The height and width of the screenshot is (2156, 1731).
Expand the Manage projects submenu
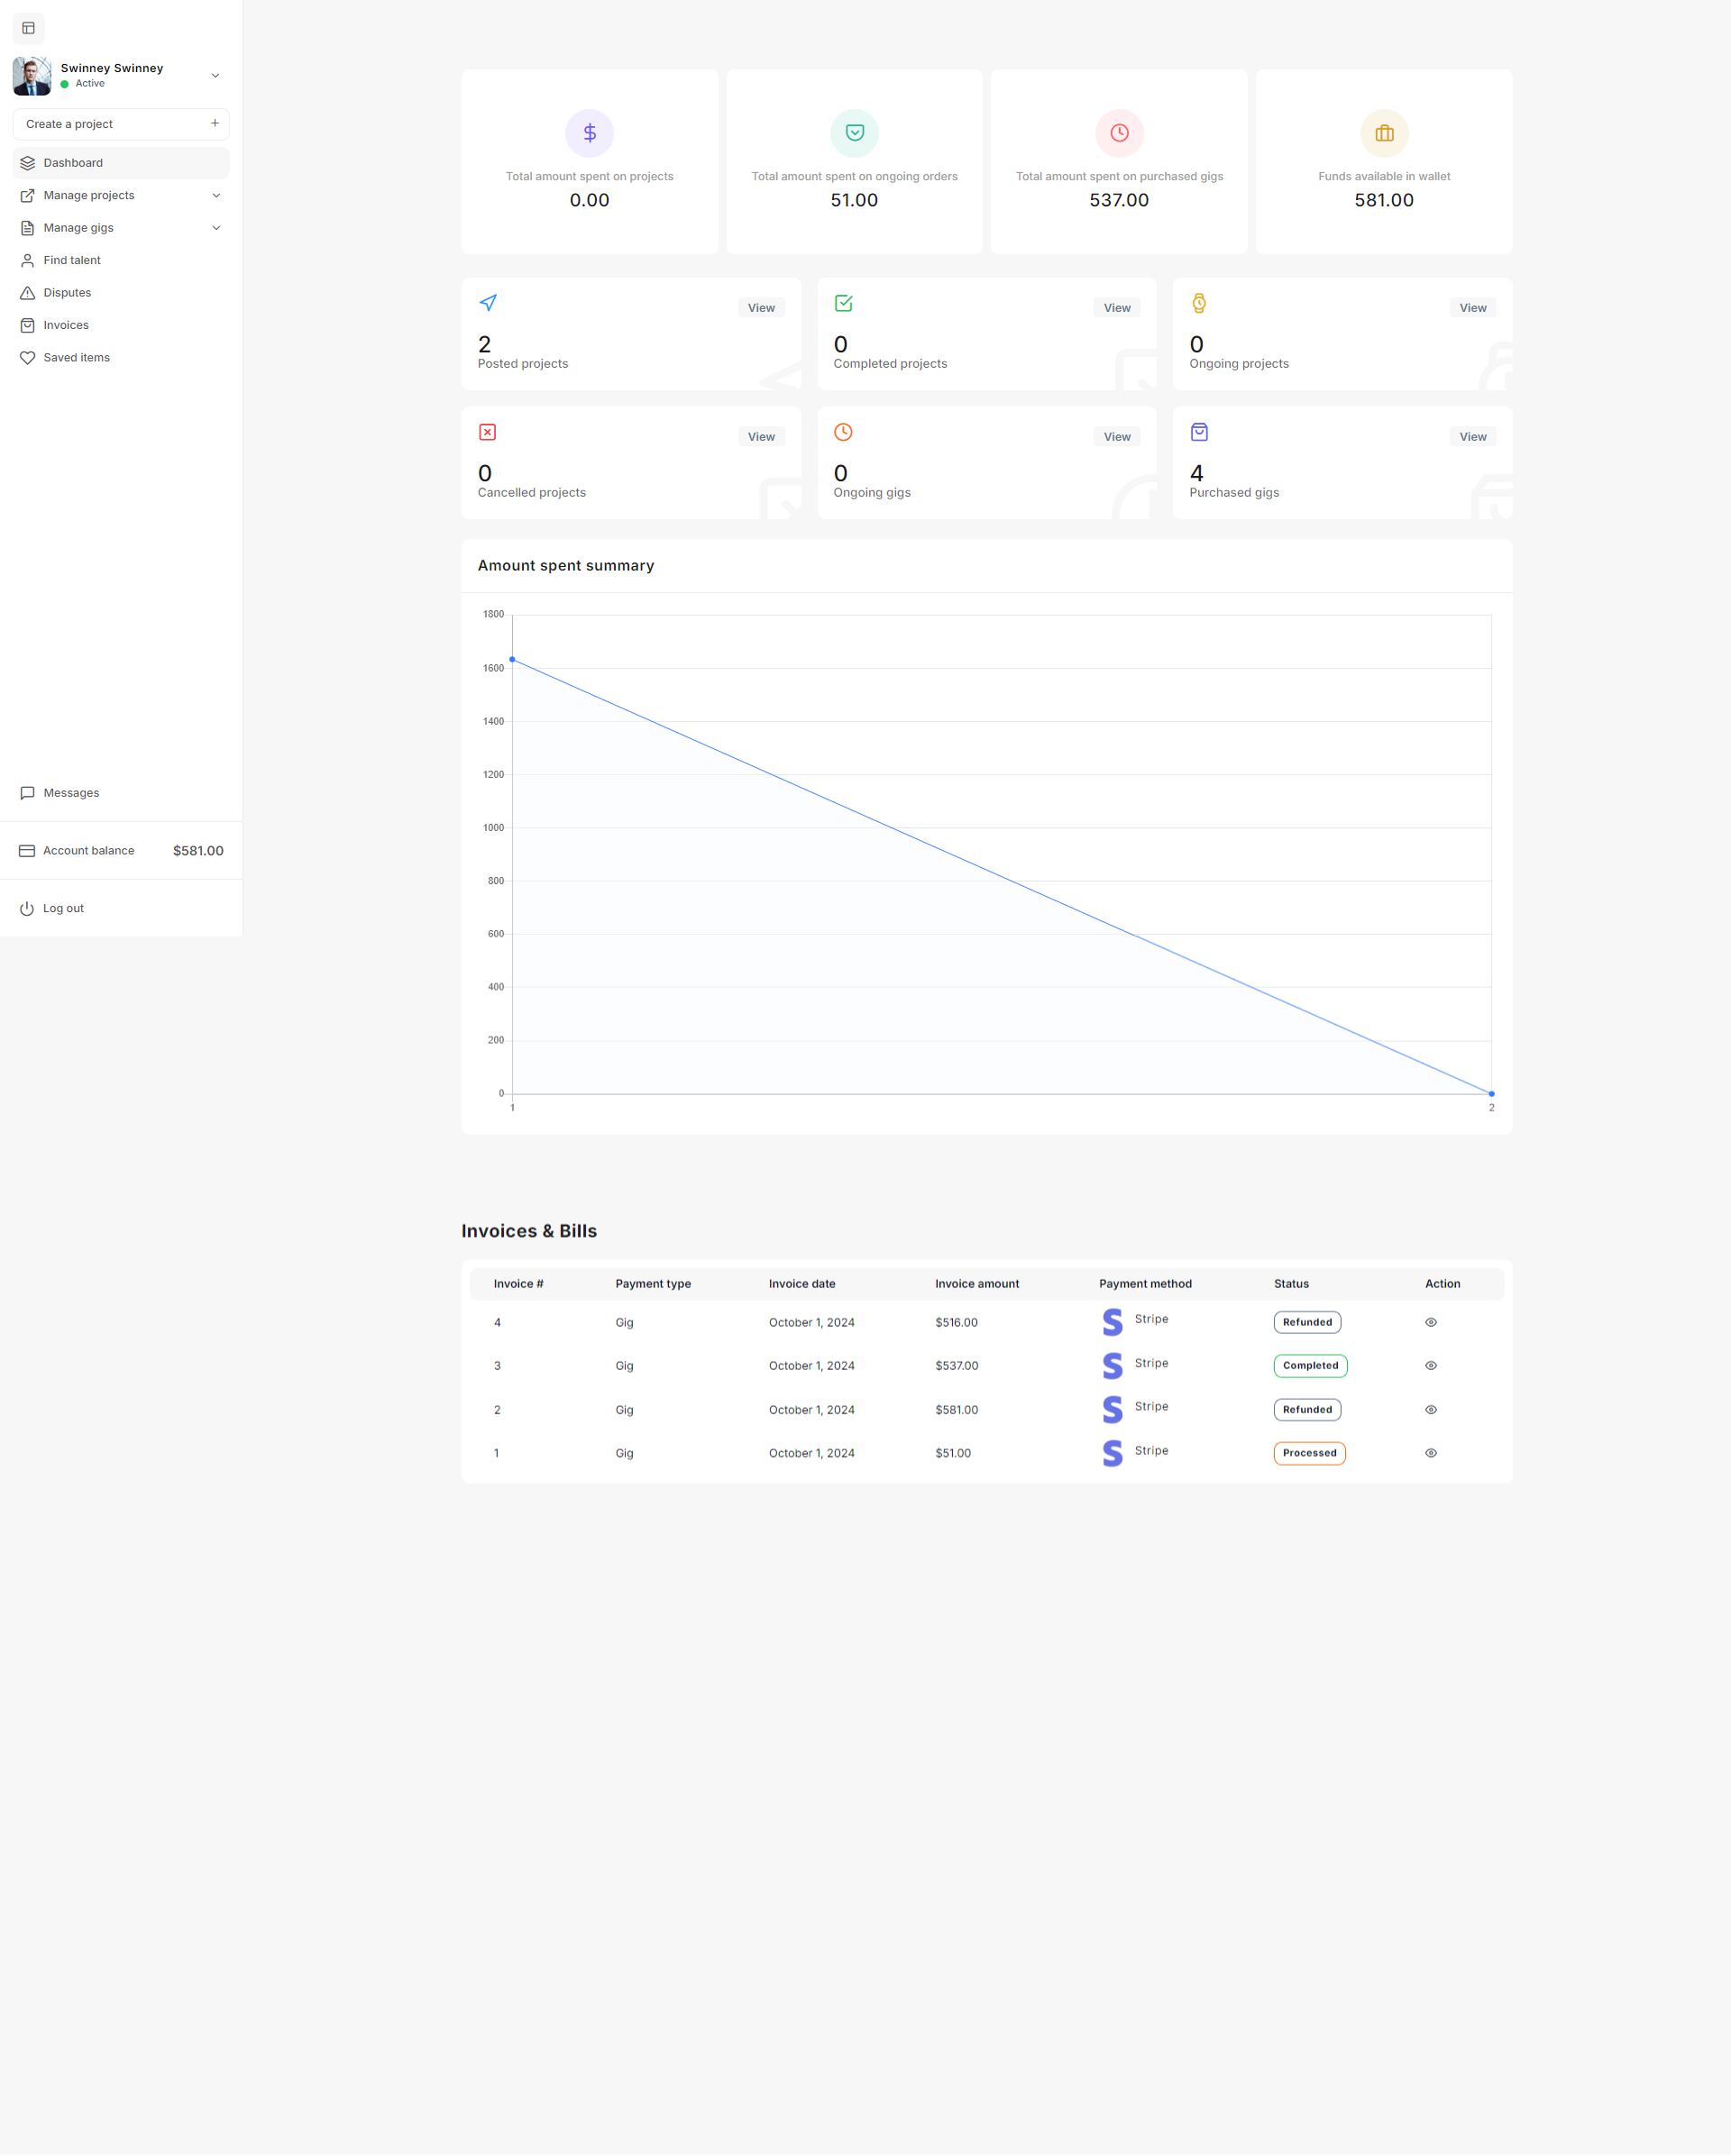(216, 195)
